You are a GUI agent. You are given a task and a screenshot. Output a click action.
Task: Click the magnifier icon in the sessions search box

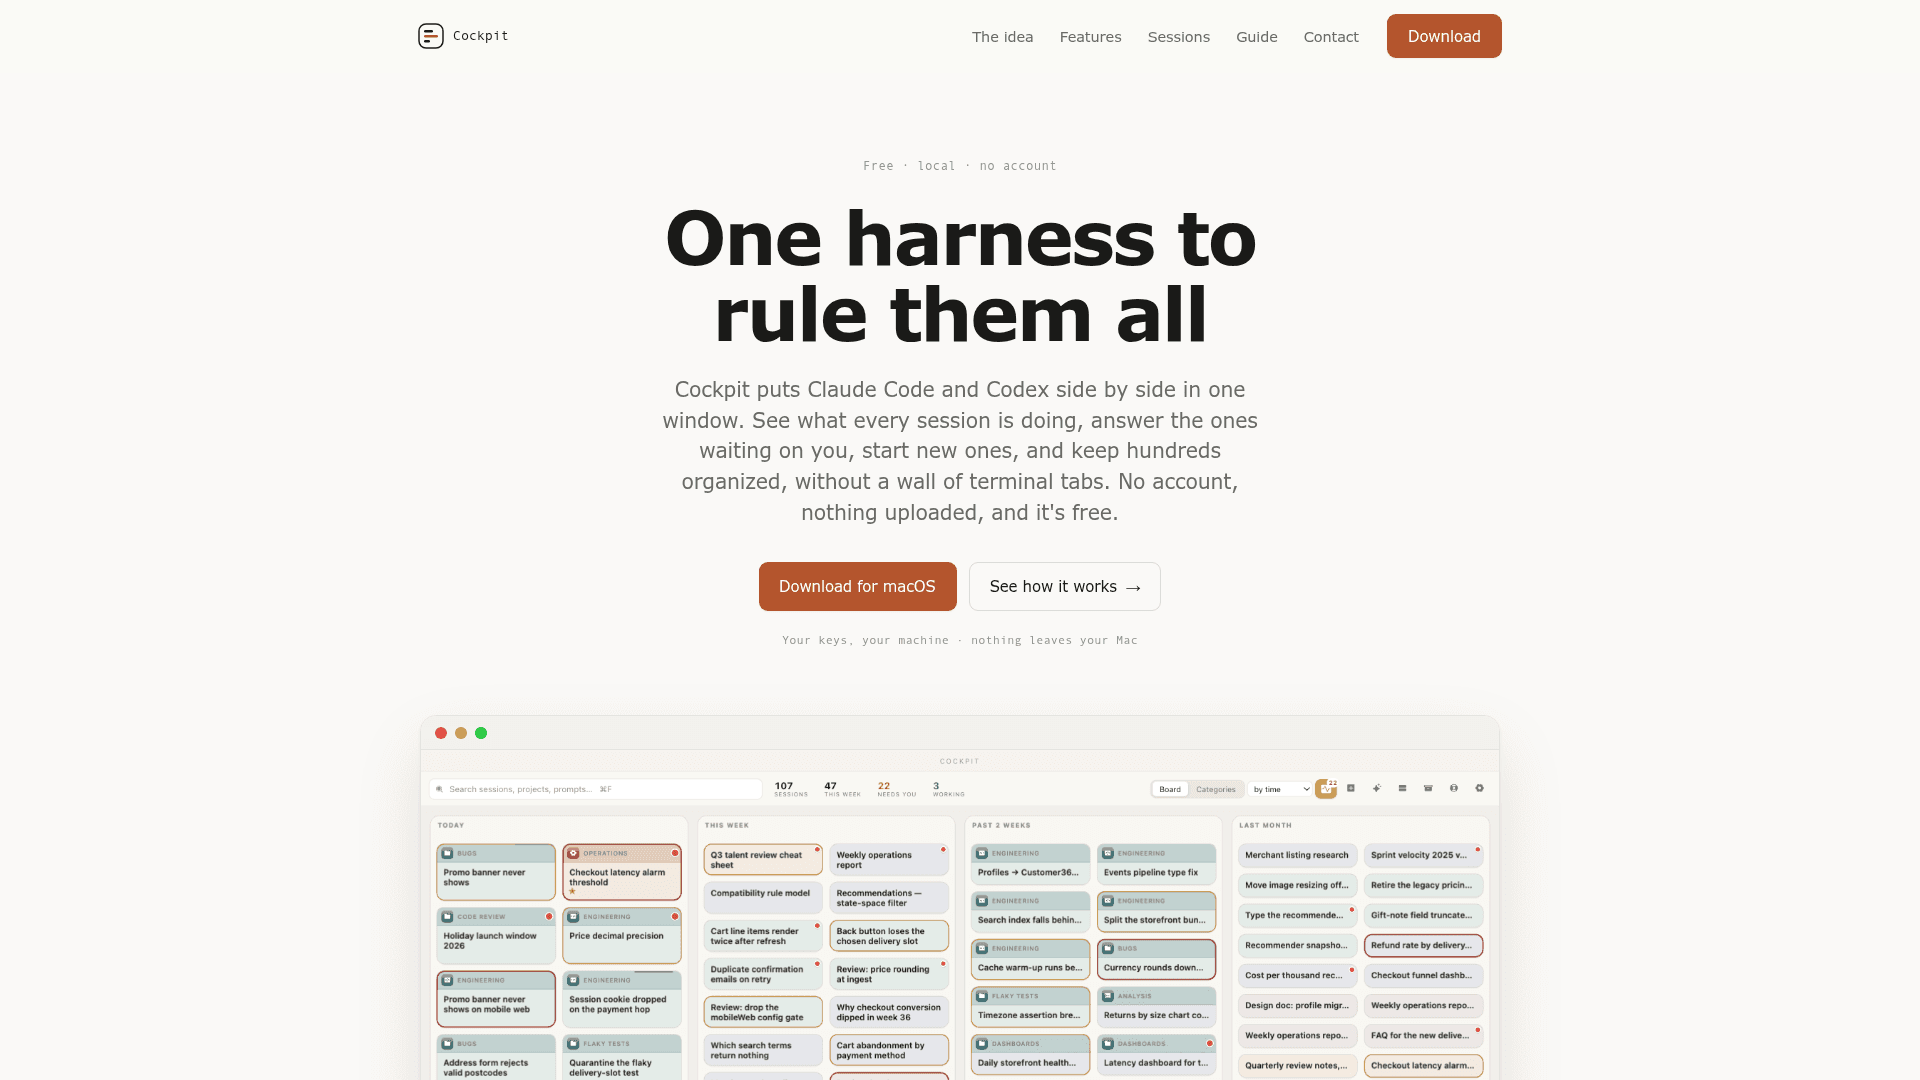pyautogui.click(x=439, y=789)
